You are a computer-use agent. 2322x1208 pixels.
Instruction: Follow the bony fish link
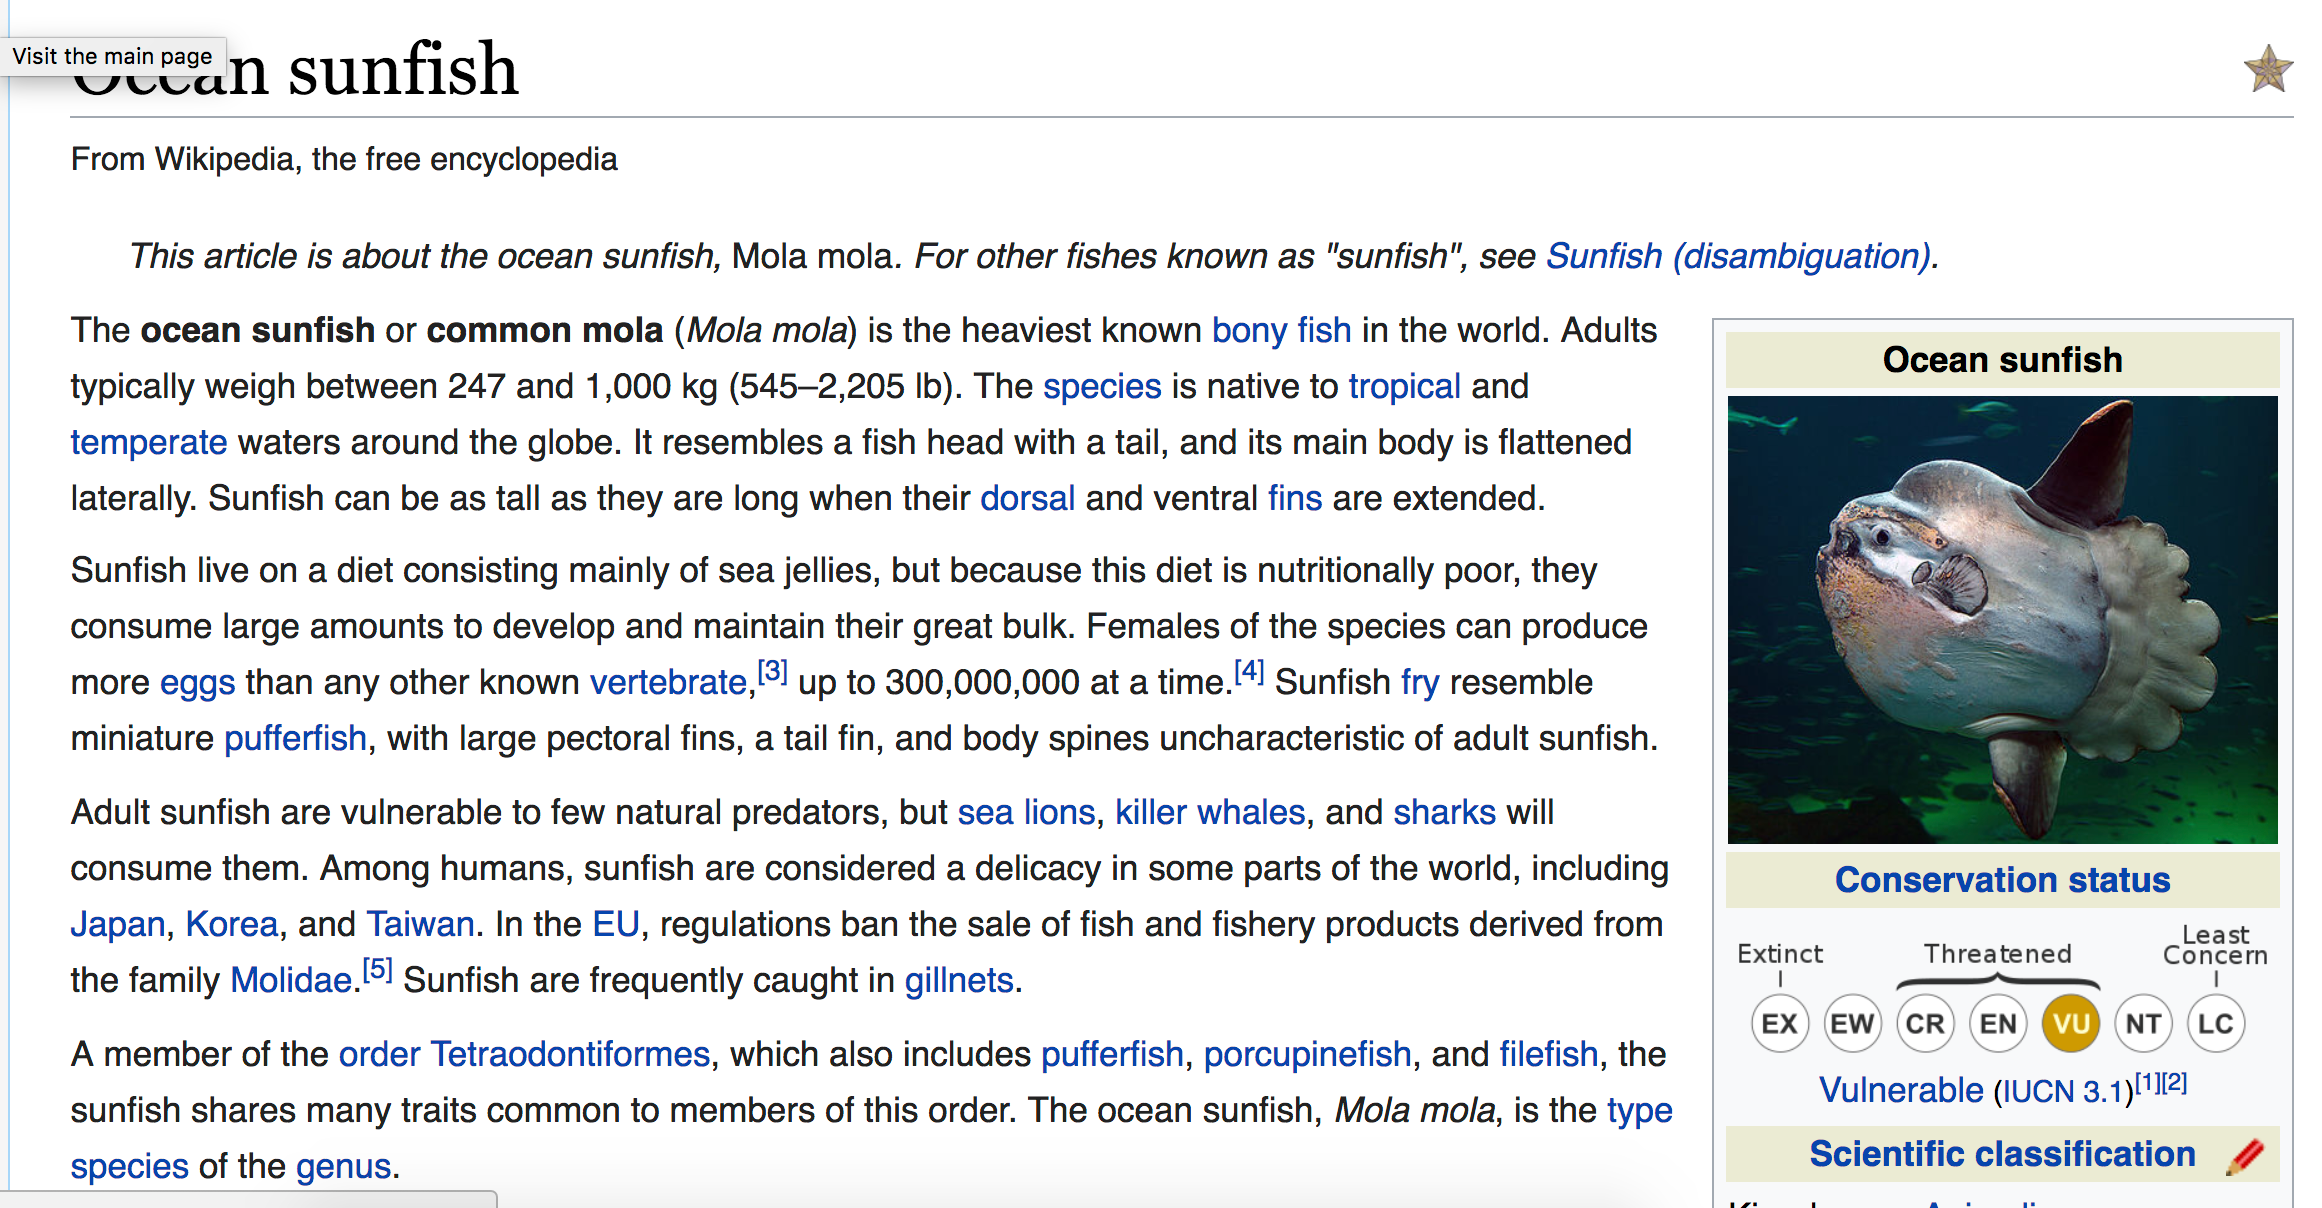(1281, 330)
